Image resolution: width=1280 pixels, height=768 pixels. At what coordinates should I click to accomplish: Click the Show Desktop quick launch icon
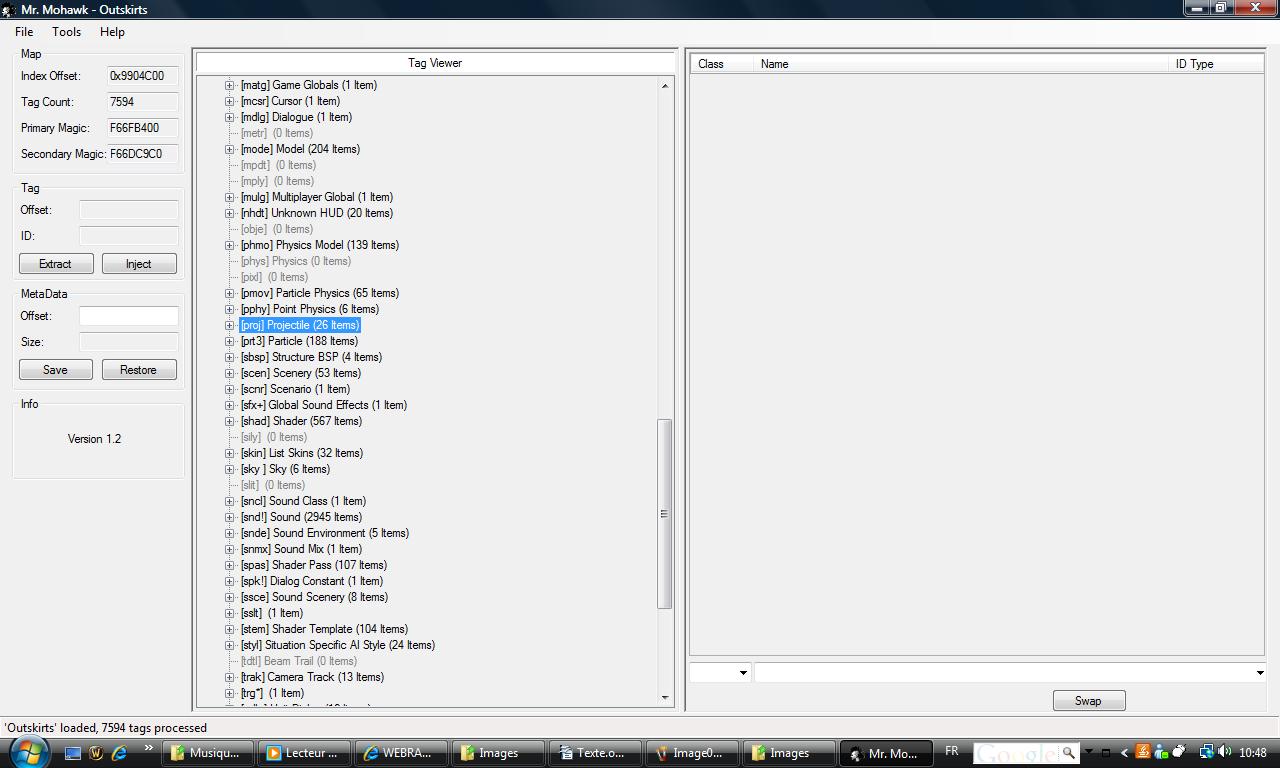pyautogui.click(x=73, y=753)
